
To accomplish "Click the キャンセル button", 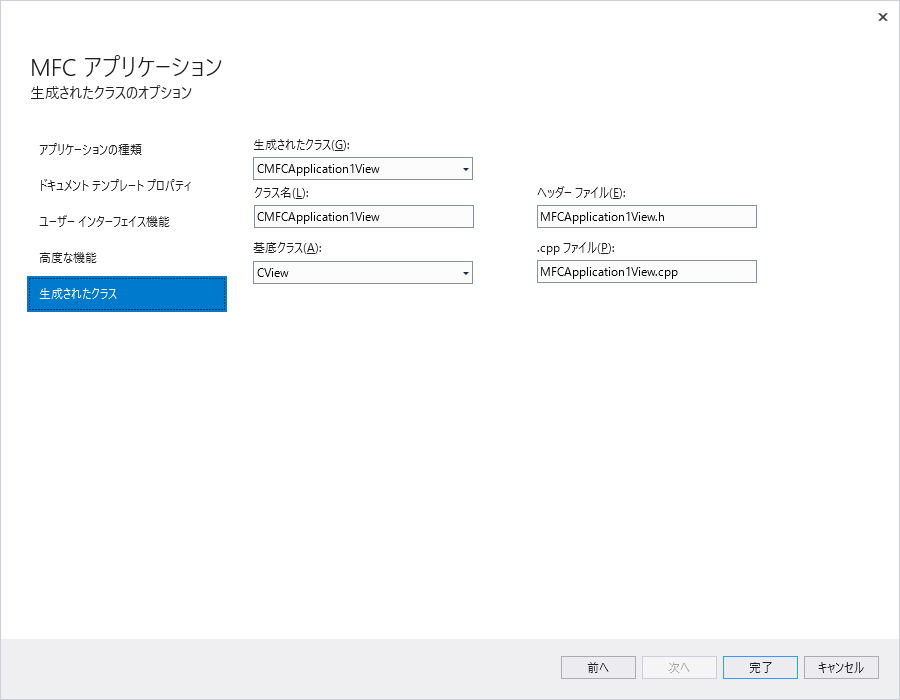I will coord(840,667).
